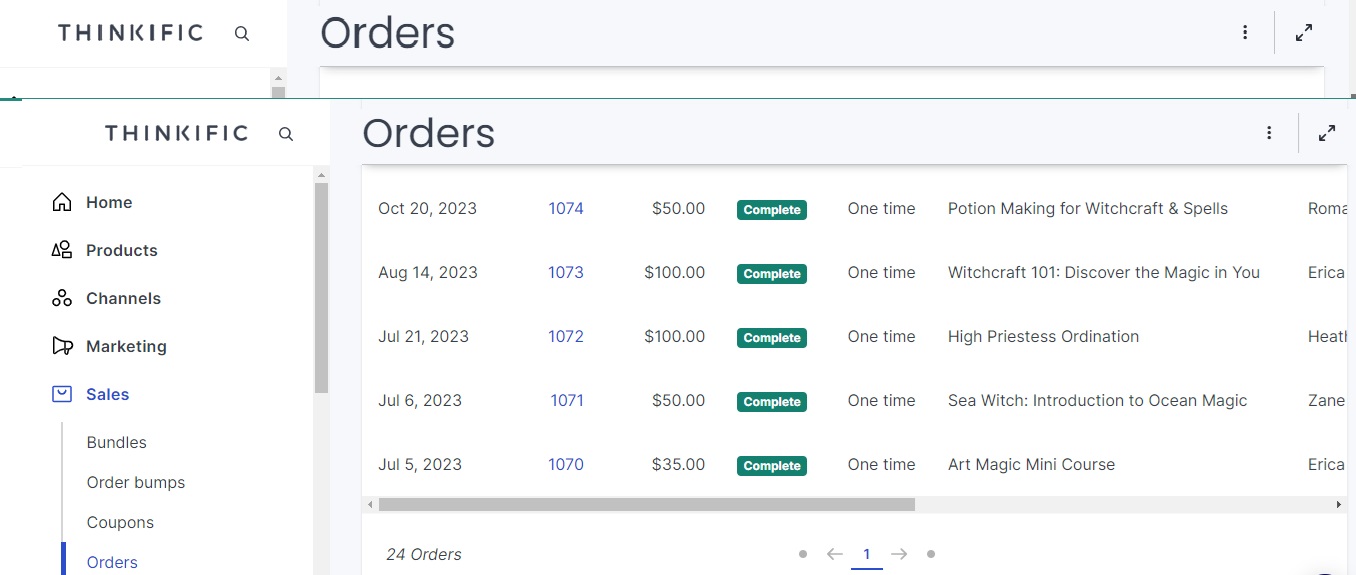Go to previous page arrow in pagination
1356x575 pixels.
[x=835, y=554]
